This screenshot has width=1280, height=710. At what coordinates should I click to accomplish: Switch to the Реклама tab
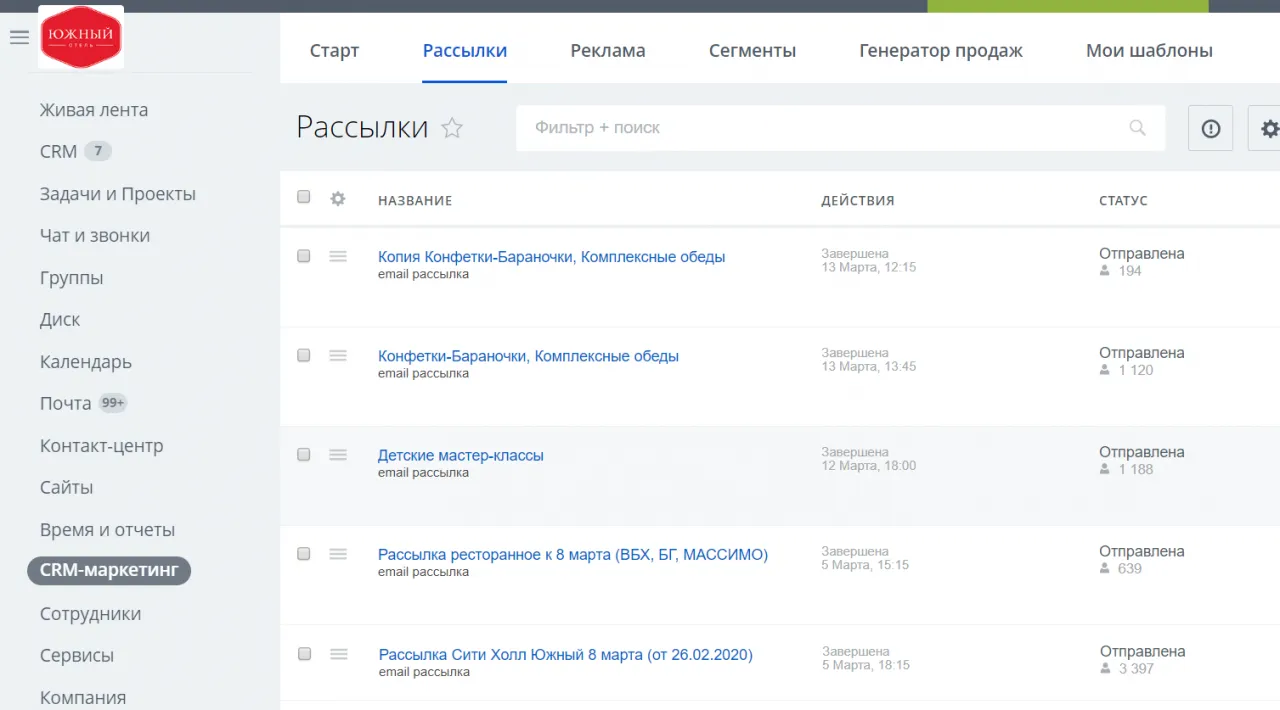coord(607,49)
